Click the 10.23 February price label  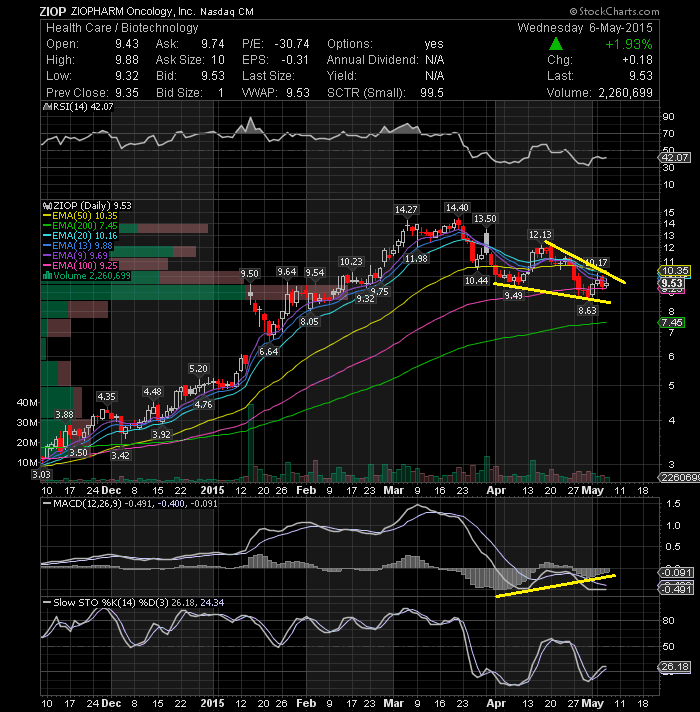pyautogui.click(x=351, y=262)
